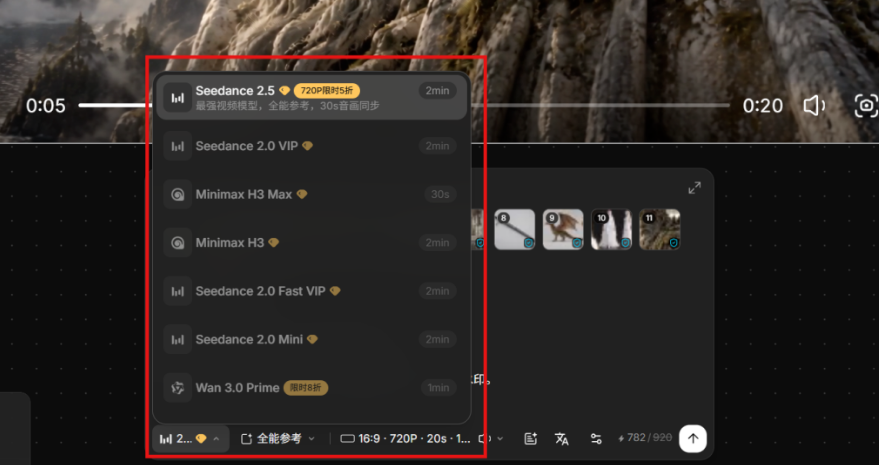Submit with the white up-arrow button
The image size is (879, 465).
693,439
